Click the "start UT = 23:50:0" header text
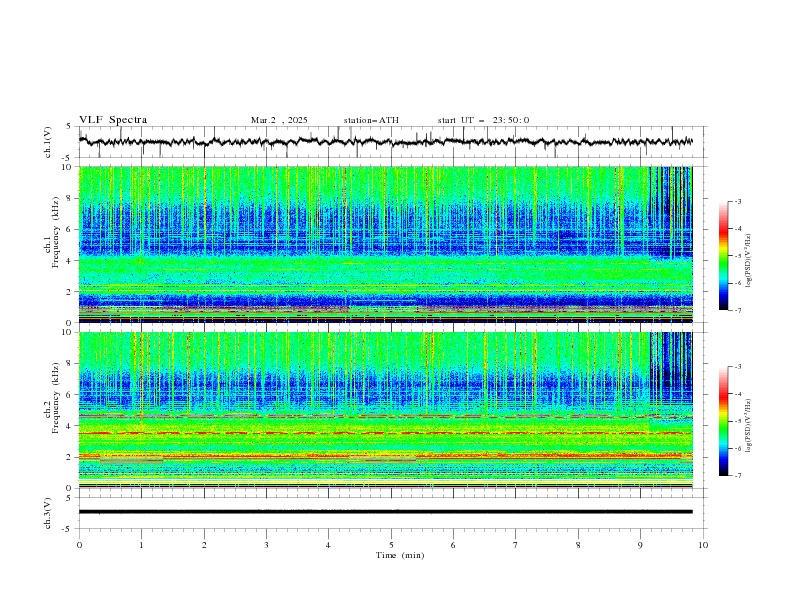Image resolution: width=792 pixels, height=612 pixels. click(x=483, y=120)
